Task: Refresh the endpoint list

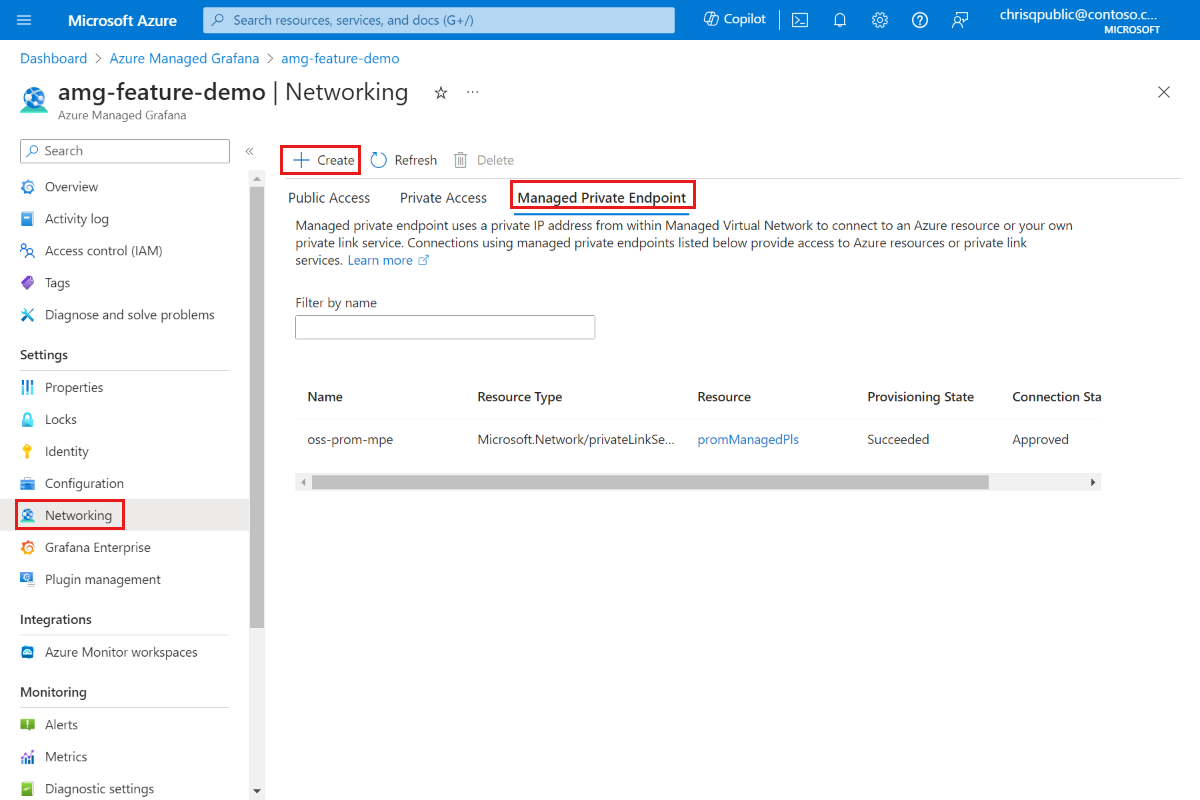Action: [403, 159]
